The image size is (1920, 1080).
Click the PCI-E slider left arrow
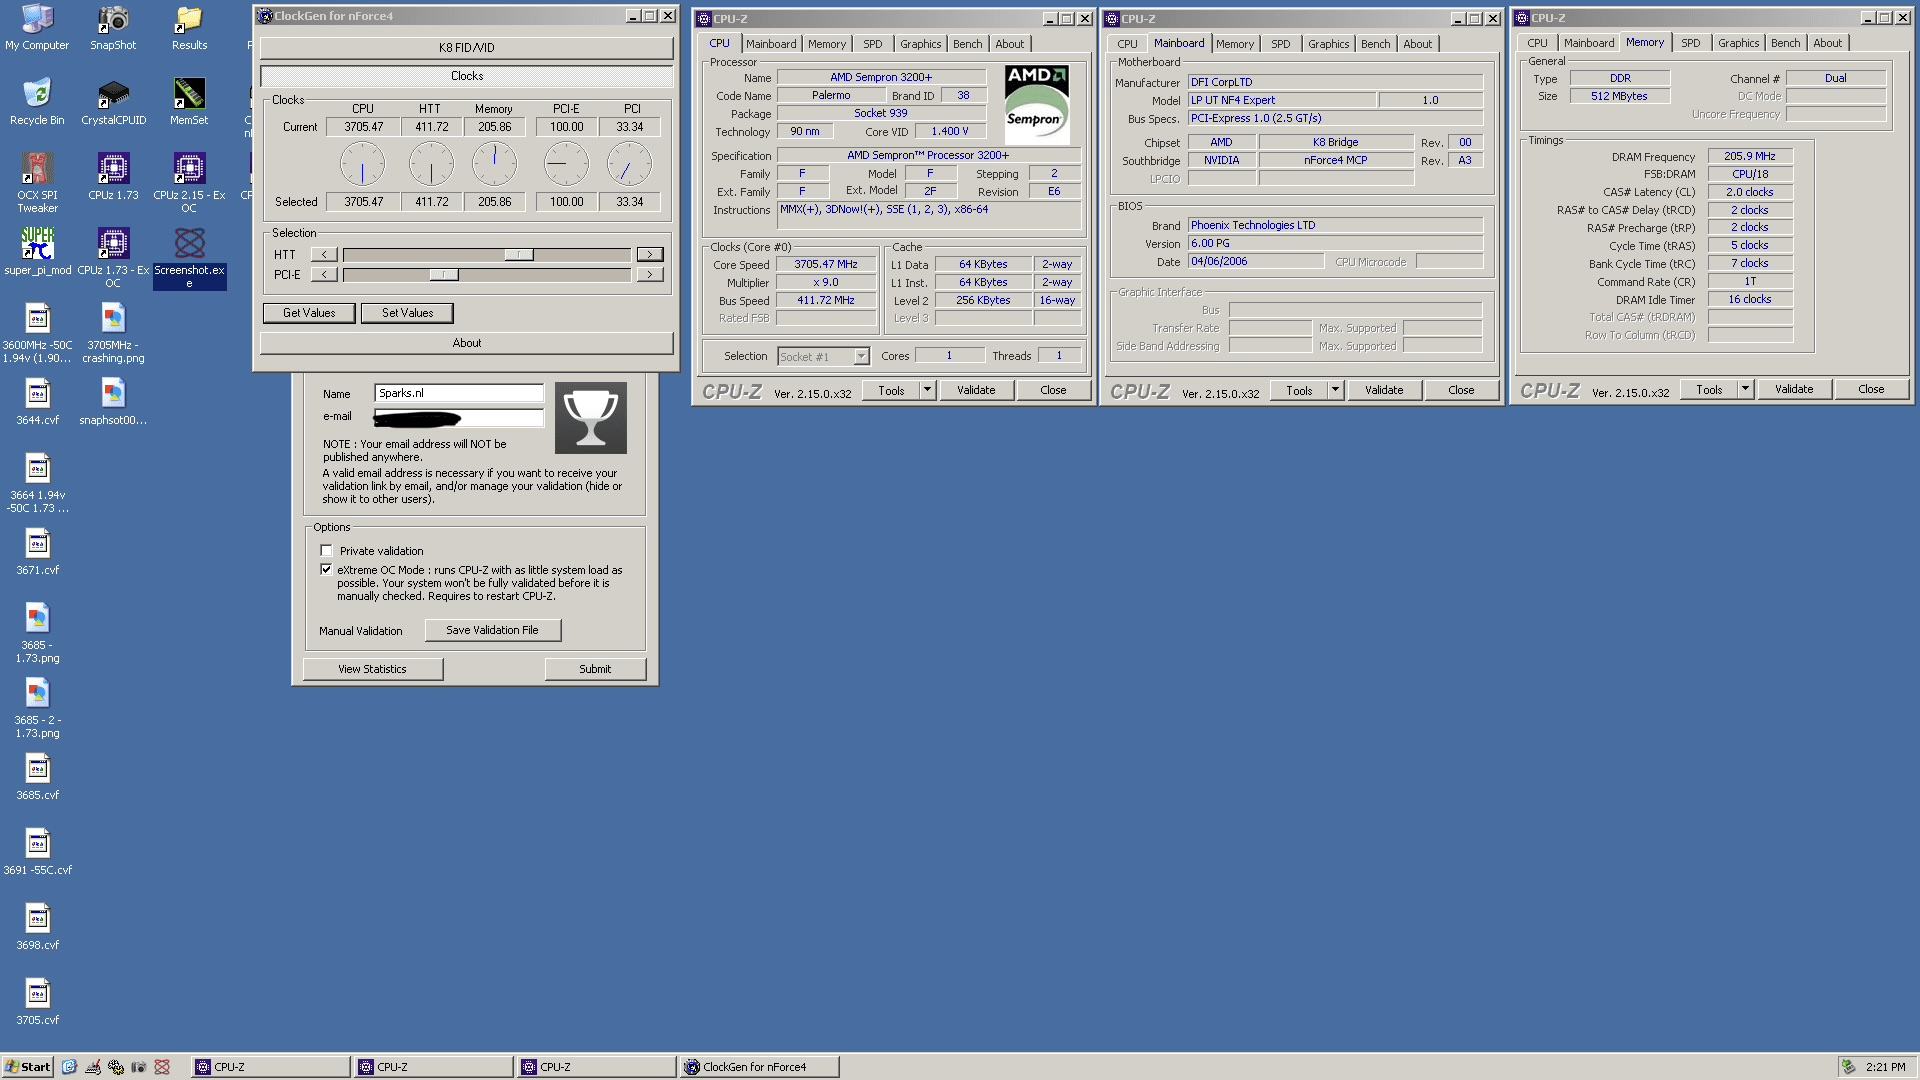tap(324, 275)
